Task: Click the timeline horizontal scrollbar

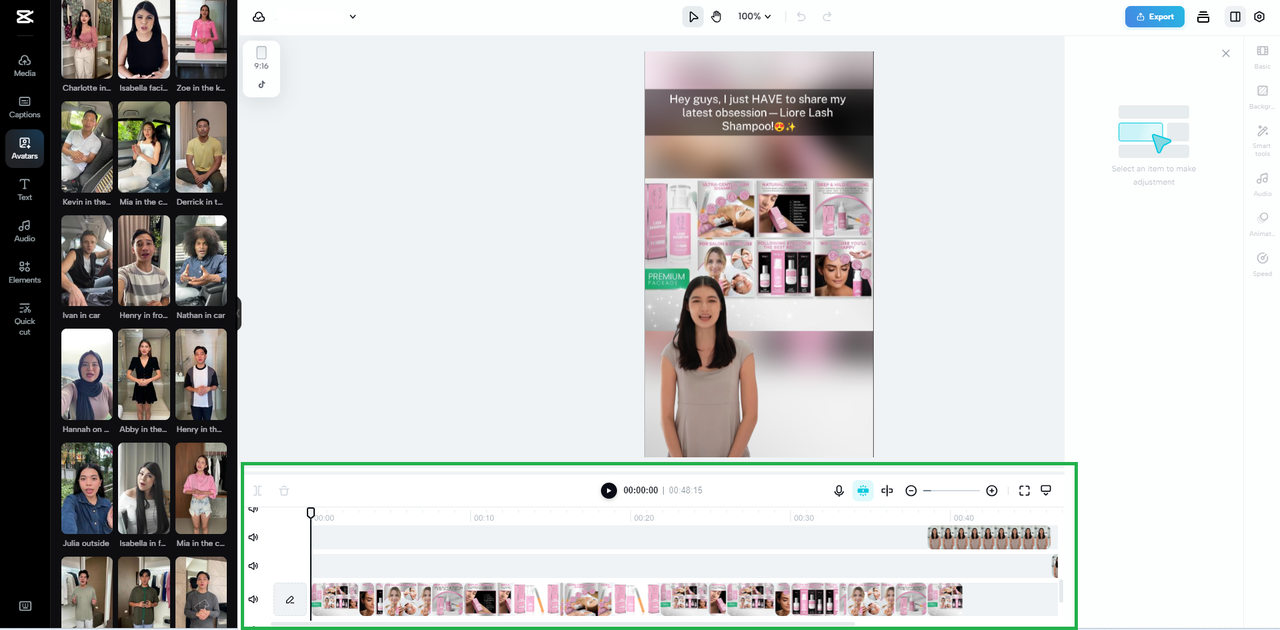Action: [562, 624]
